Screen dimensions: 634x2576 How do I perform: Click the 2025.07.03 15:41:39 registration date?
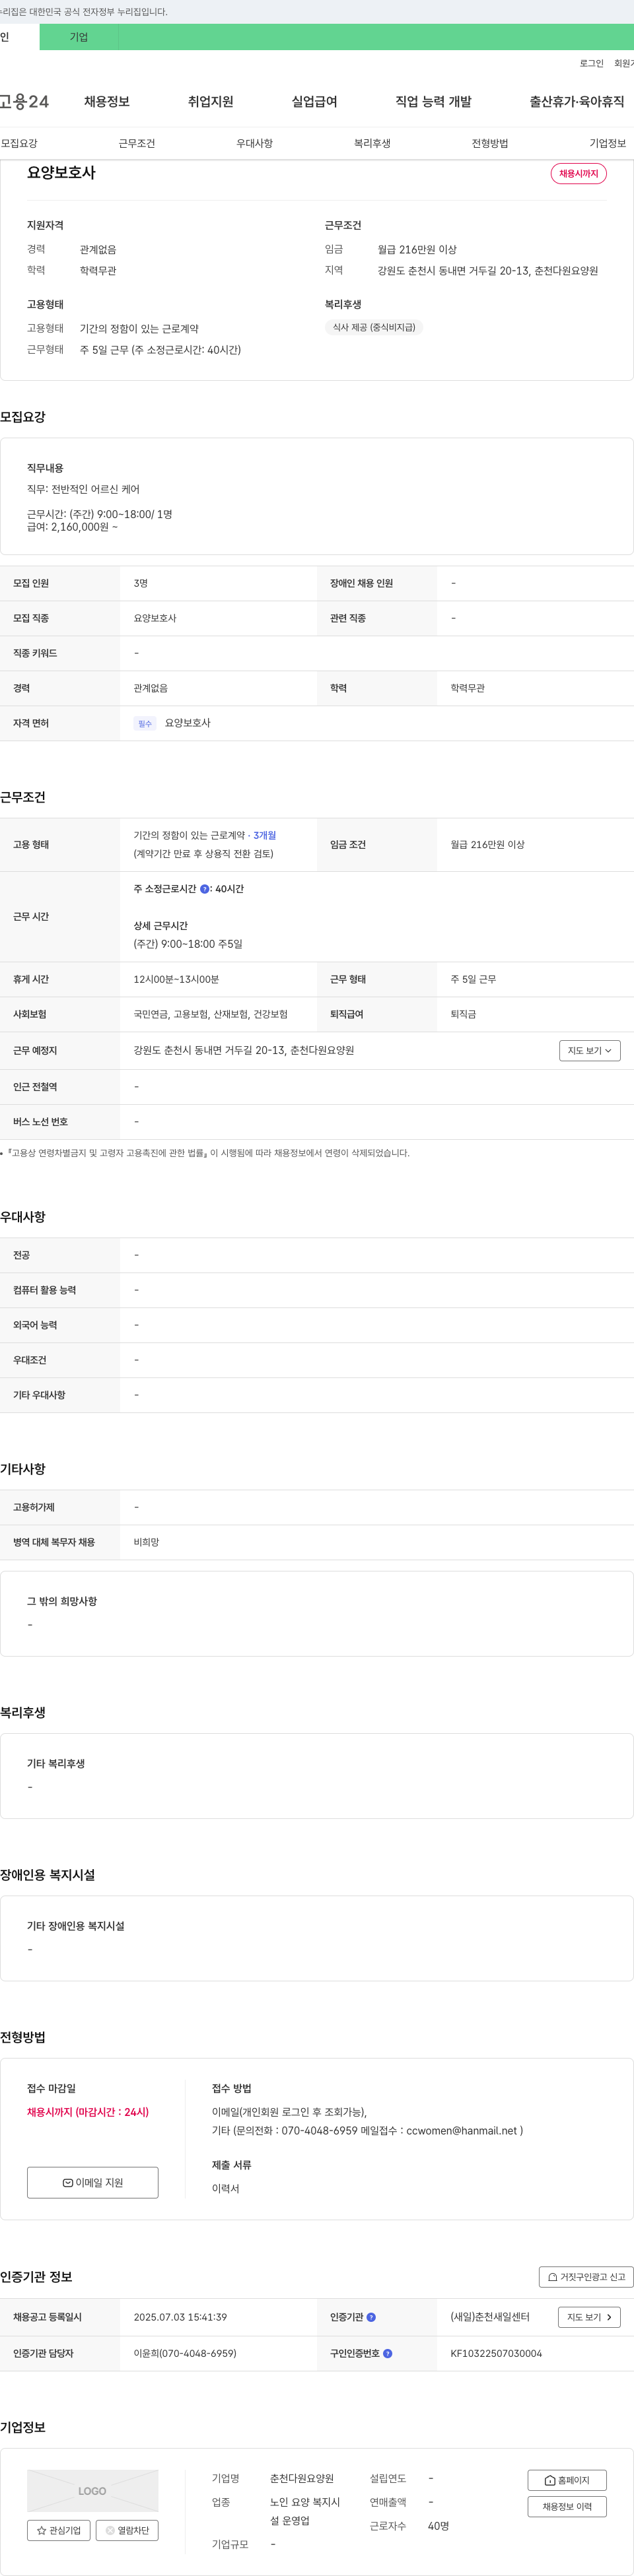point(180,2317)
